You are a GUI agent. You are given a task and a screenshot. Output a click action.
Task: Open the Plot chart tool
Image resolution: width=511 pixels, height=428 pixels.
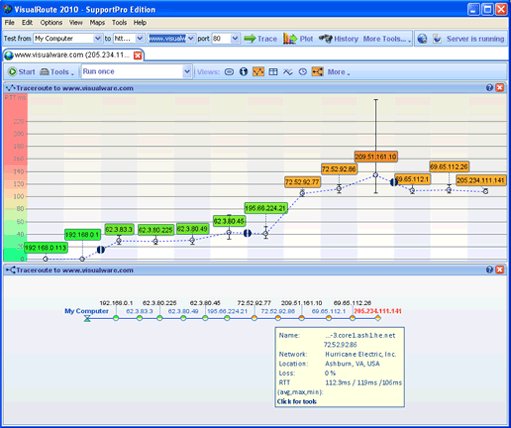pos(298,39)
